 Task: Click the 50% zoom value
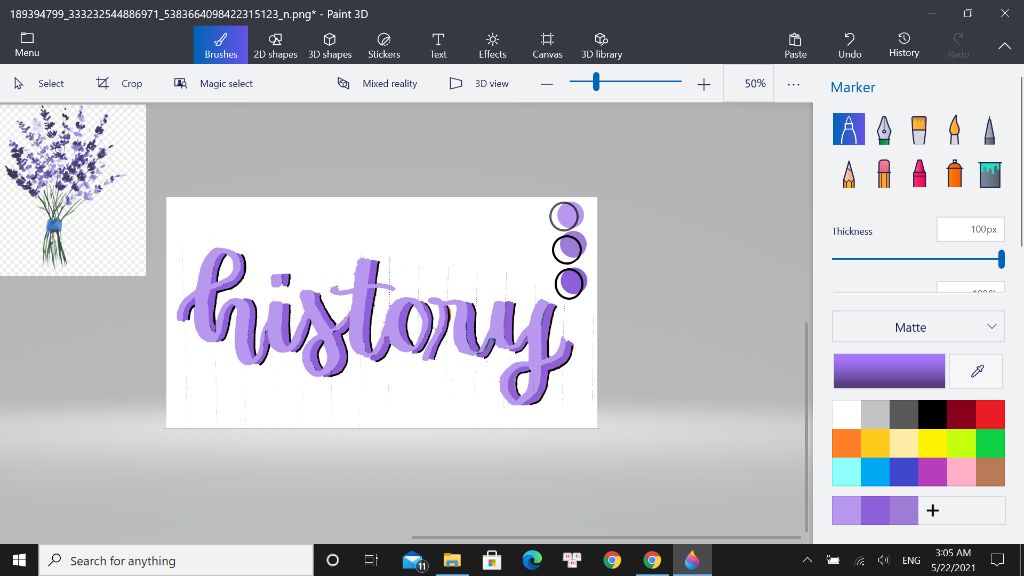[755, 84]
